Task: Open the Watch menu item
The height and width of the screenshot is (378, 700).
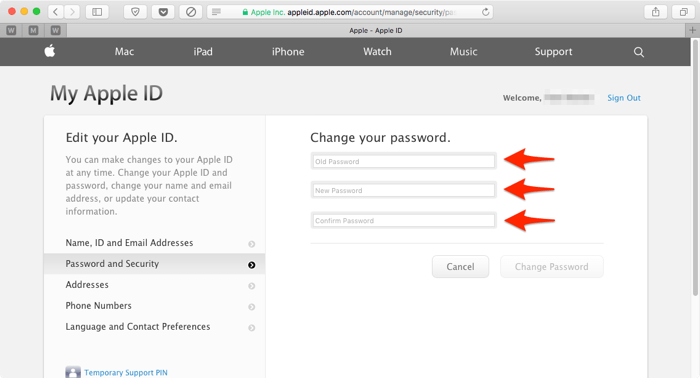Action: [x=377, y=52]
